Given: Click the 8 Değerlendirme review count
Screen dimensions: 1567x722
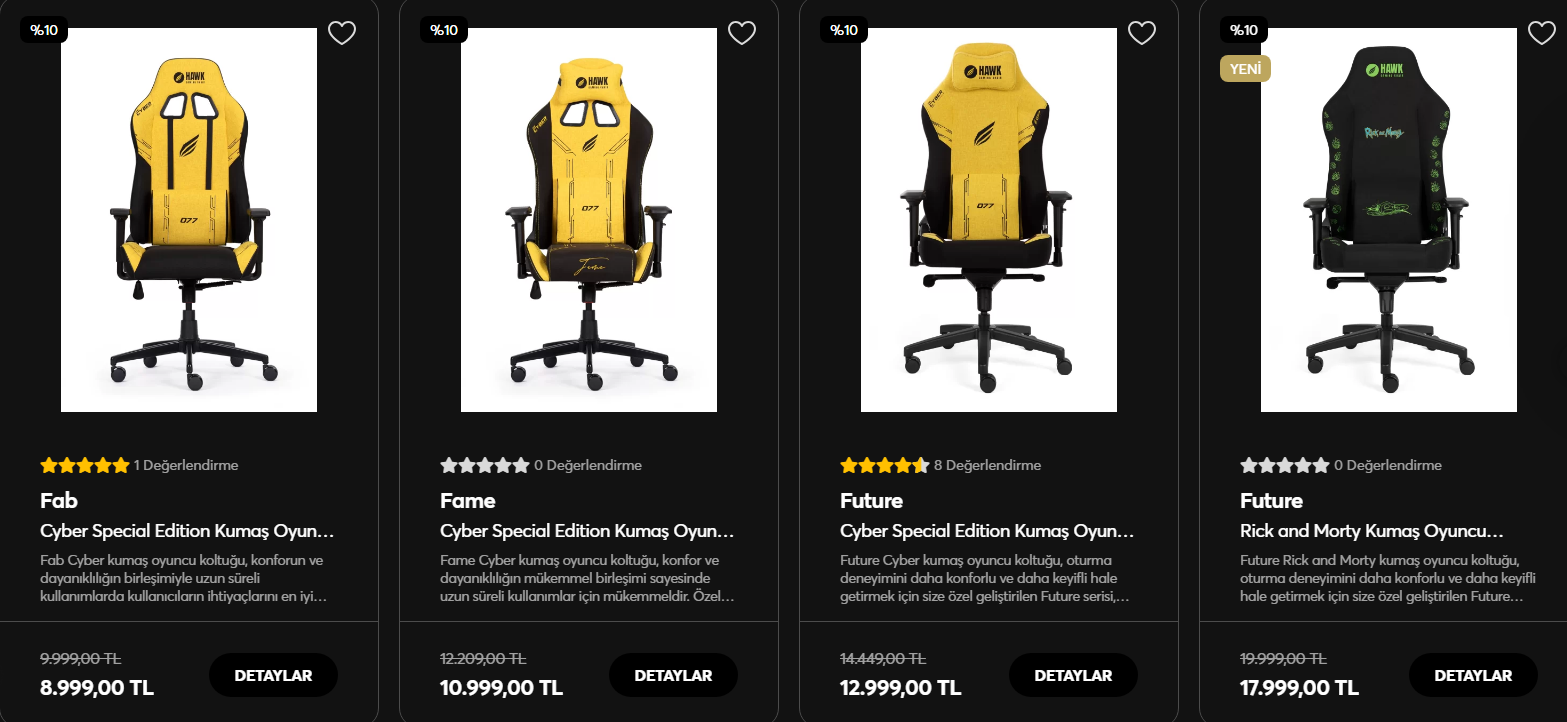Looking at the screenshot, I should coord(987,465).
